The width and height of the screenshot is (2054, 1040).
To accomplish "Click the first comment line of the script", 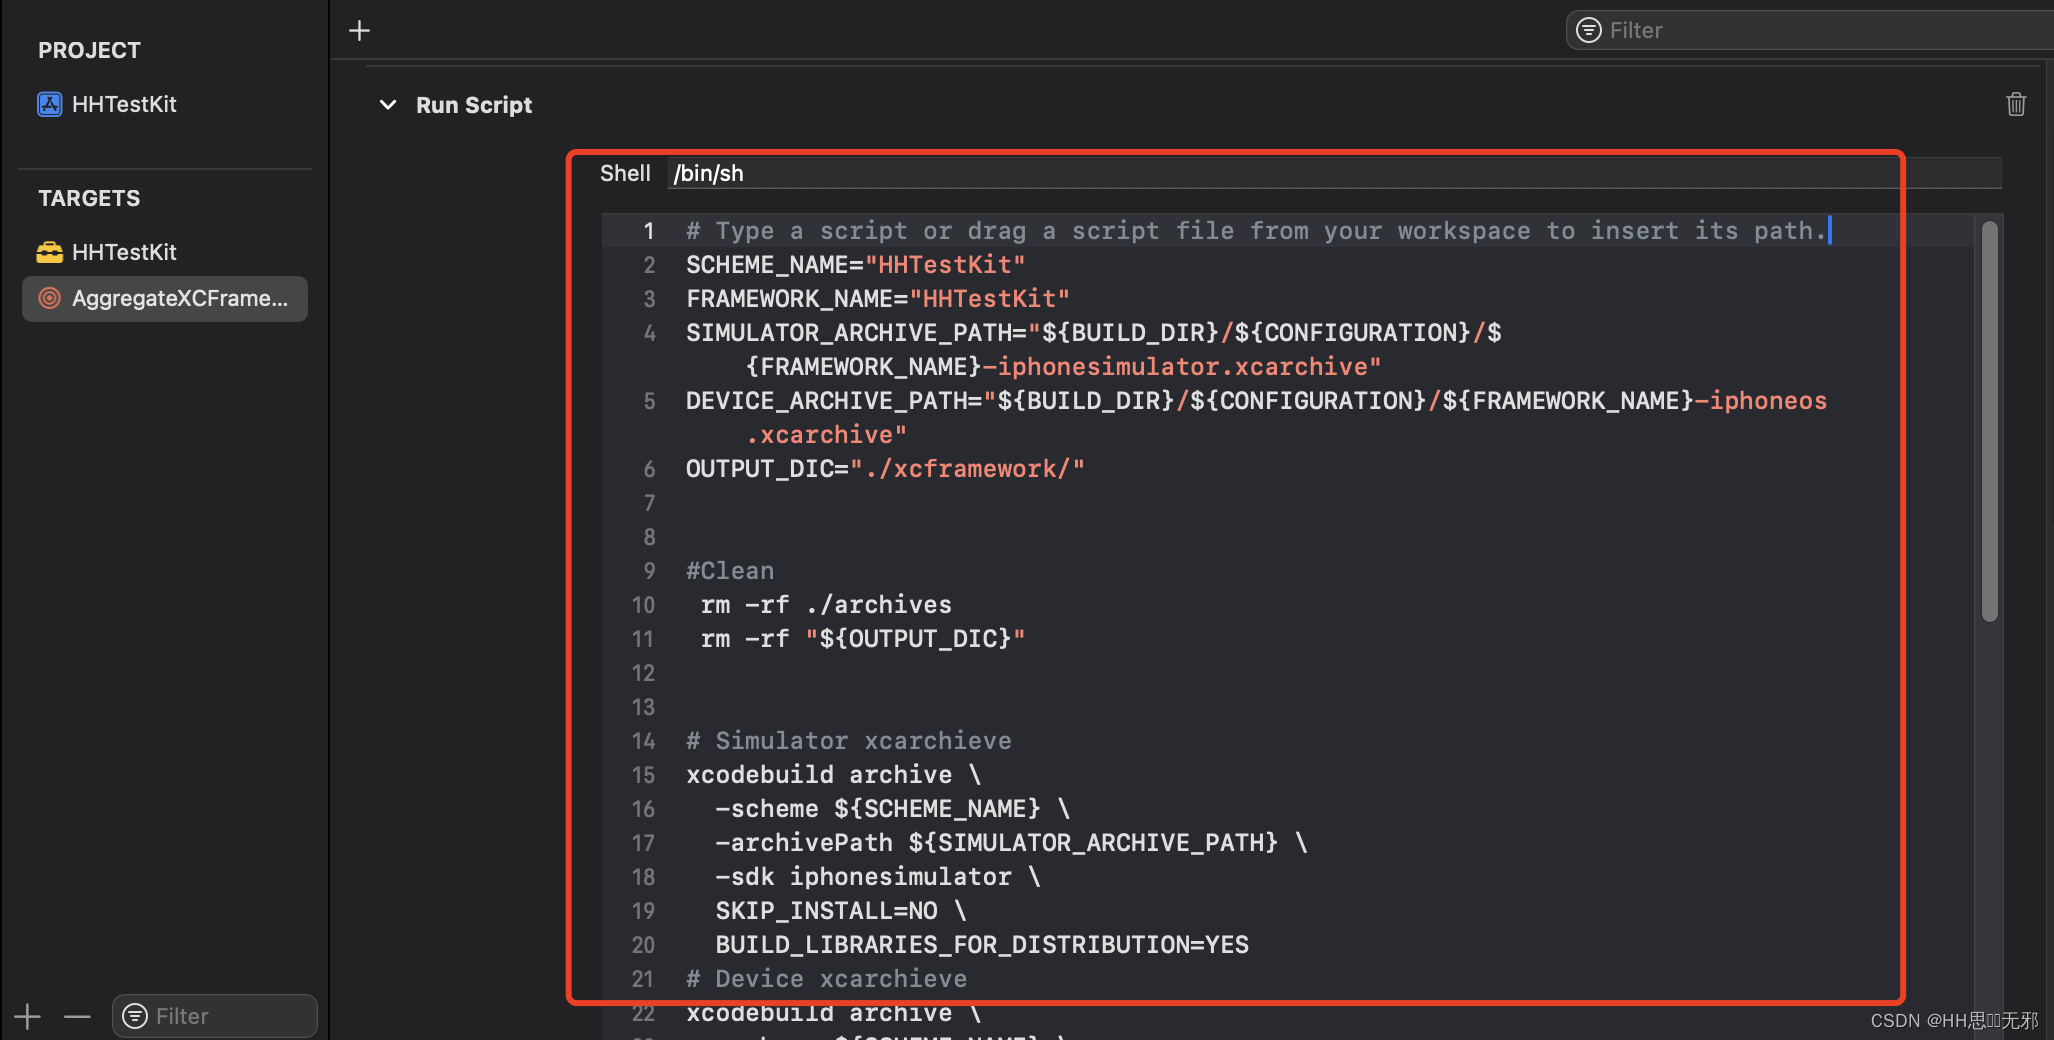I will (x=1256, y=231).
